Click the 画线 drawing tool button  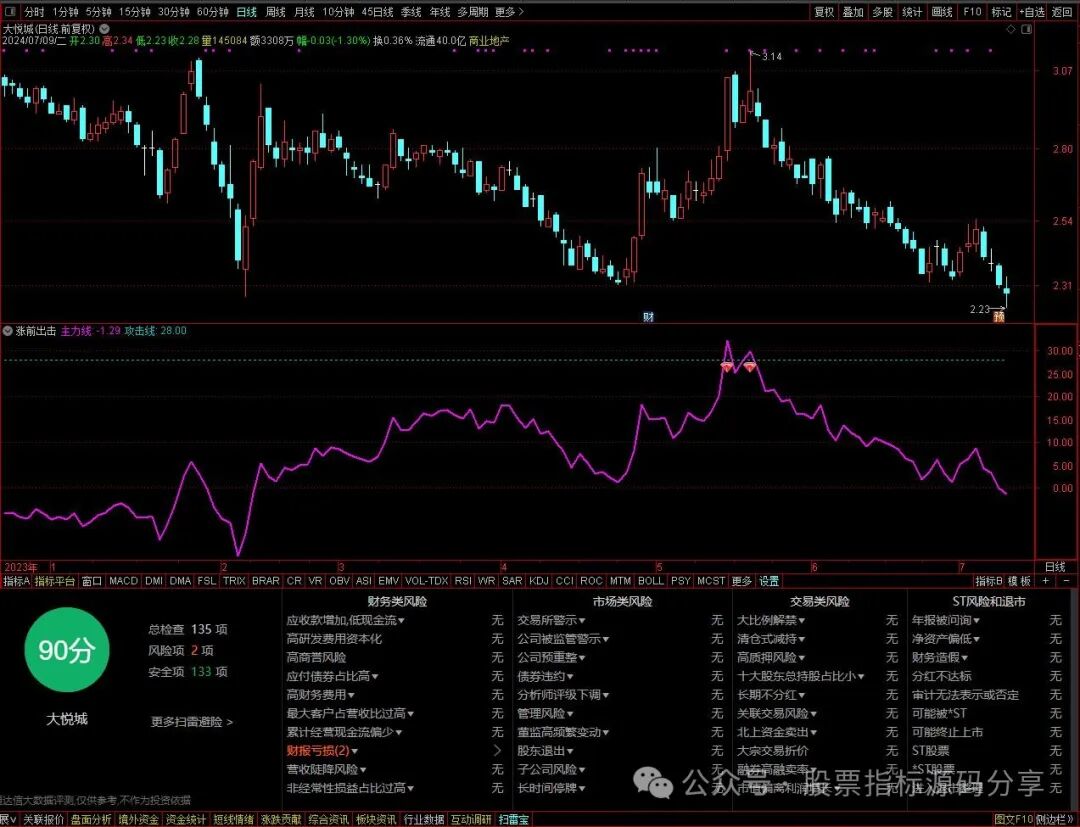click(942, 12)
